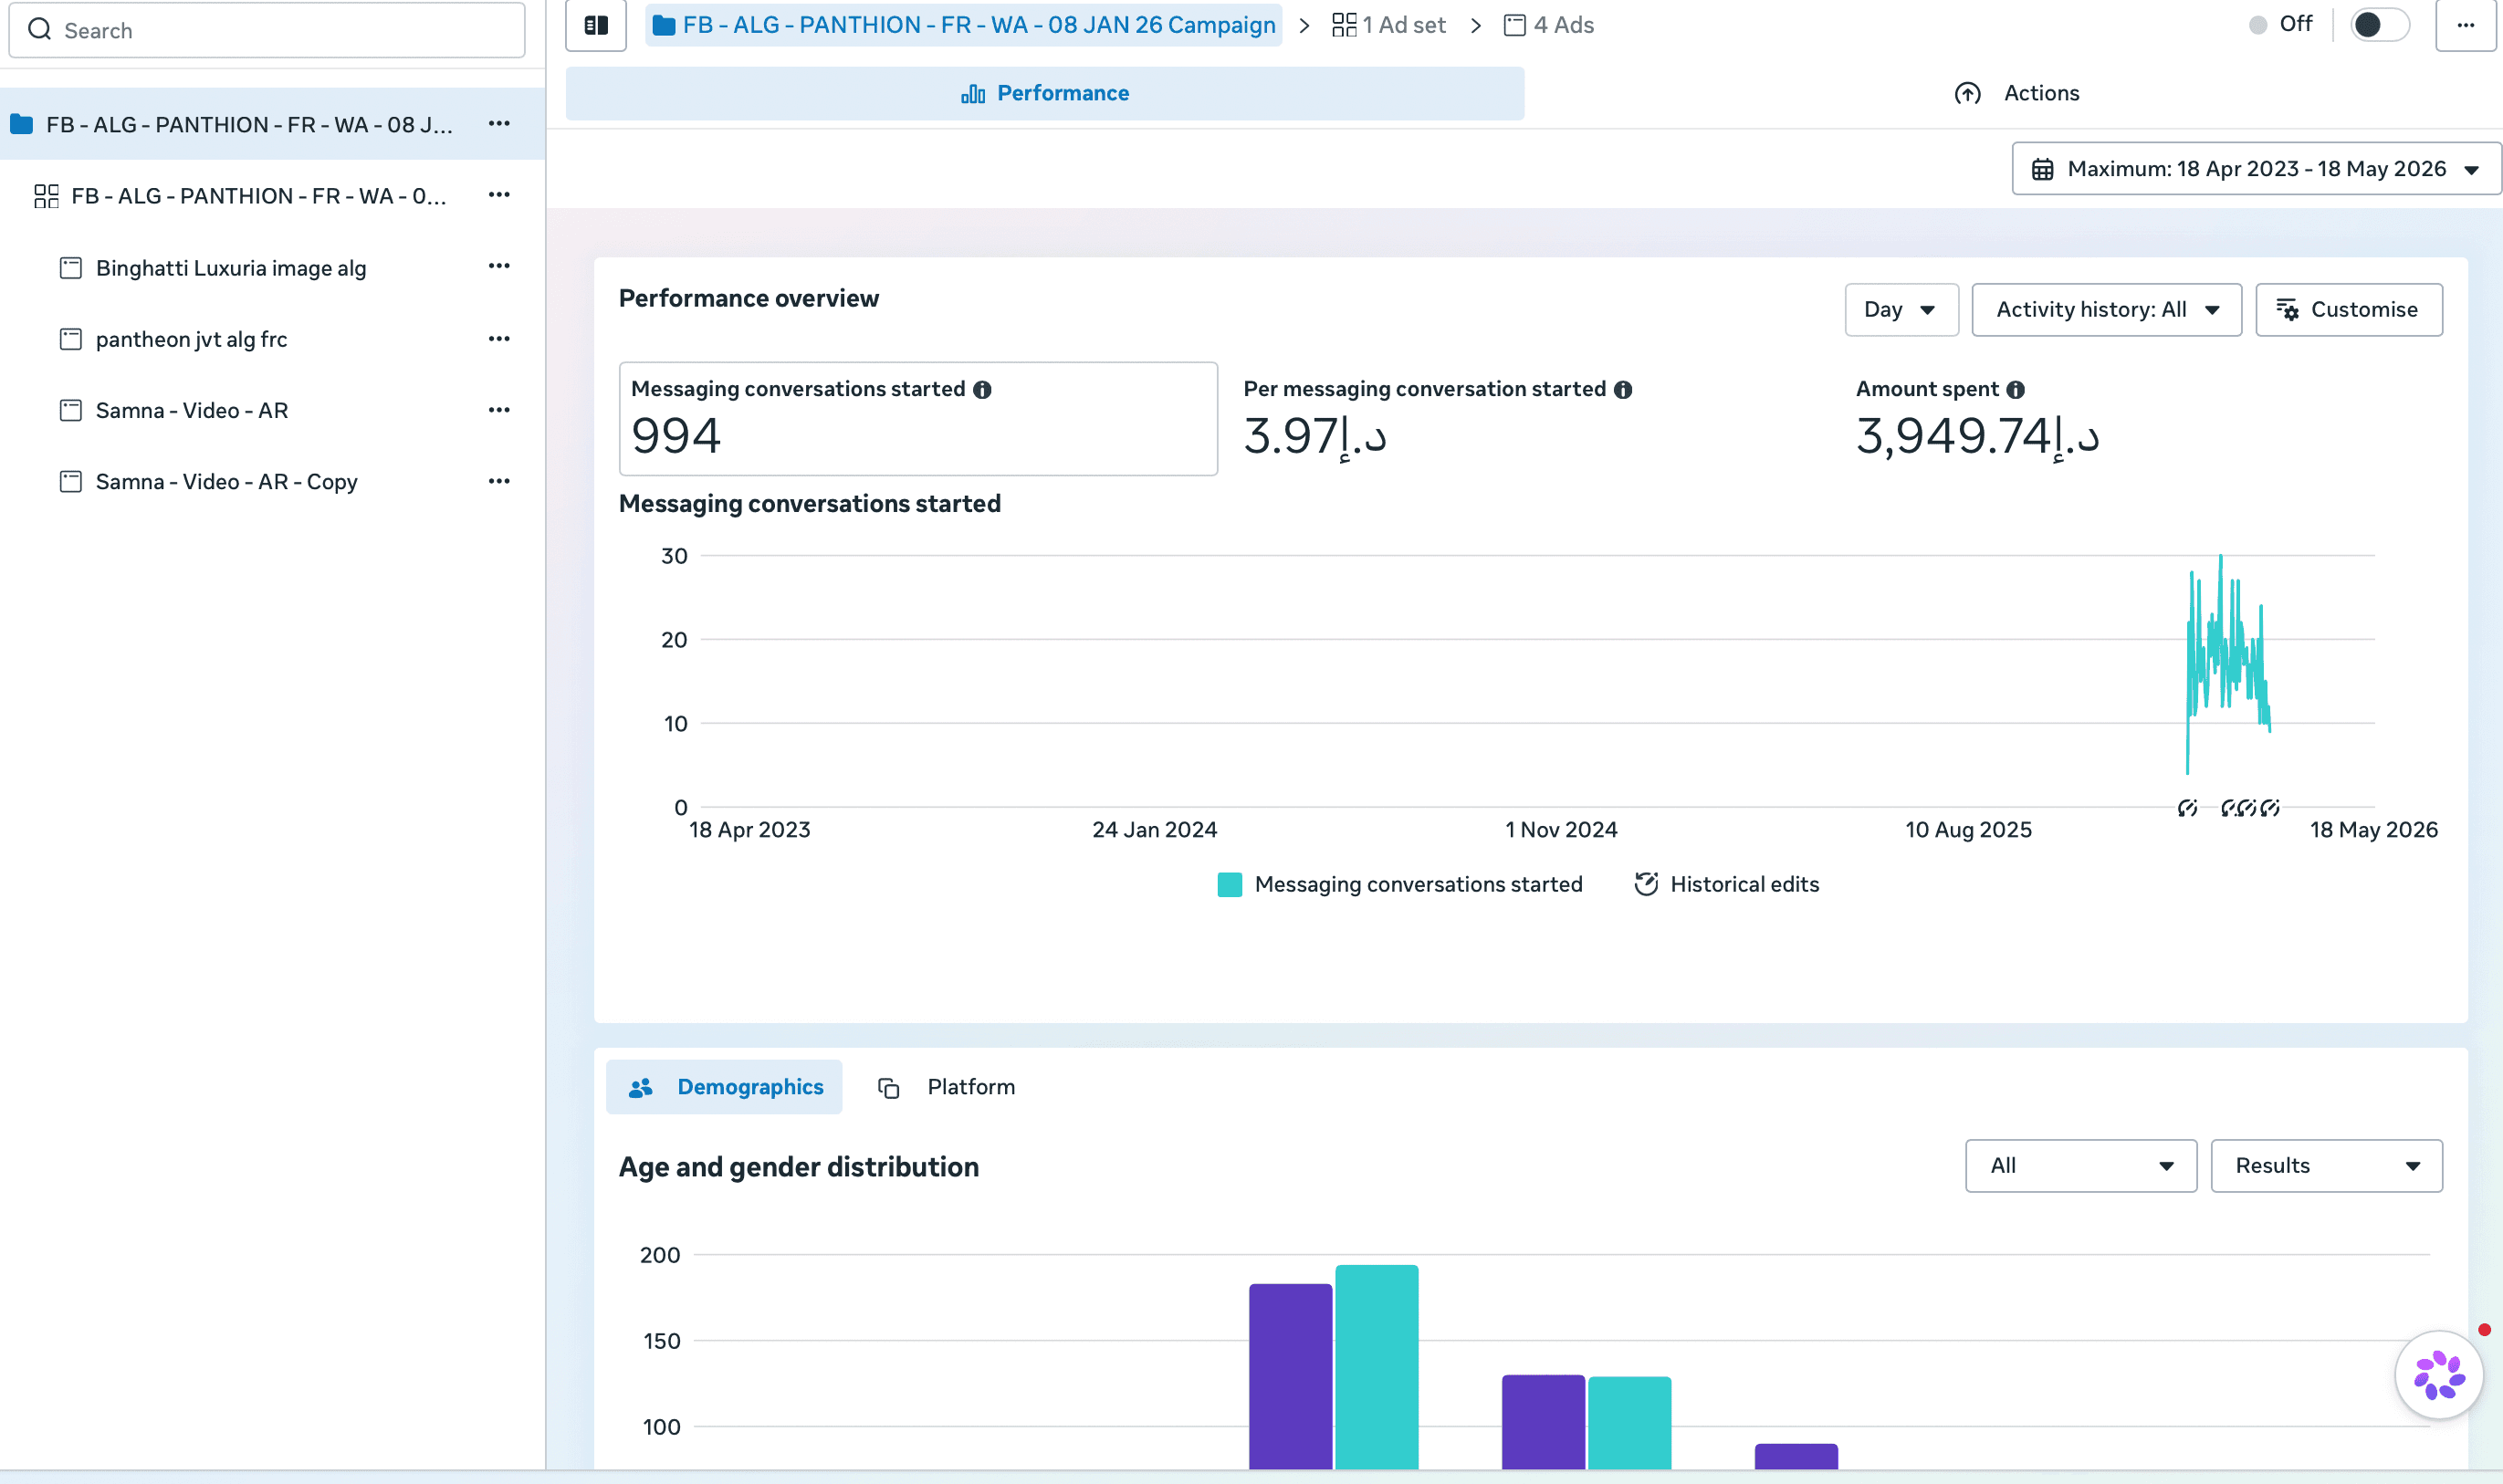Open the Activity history: All dropdown

click(x=2106, y=310)
